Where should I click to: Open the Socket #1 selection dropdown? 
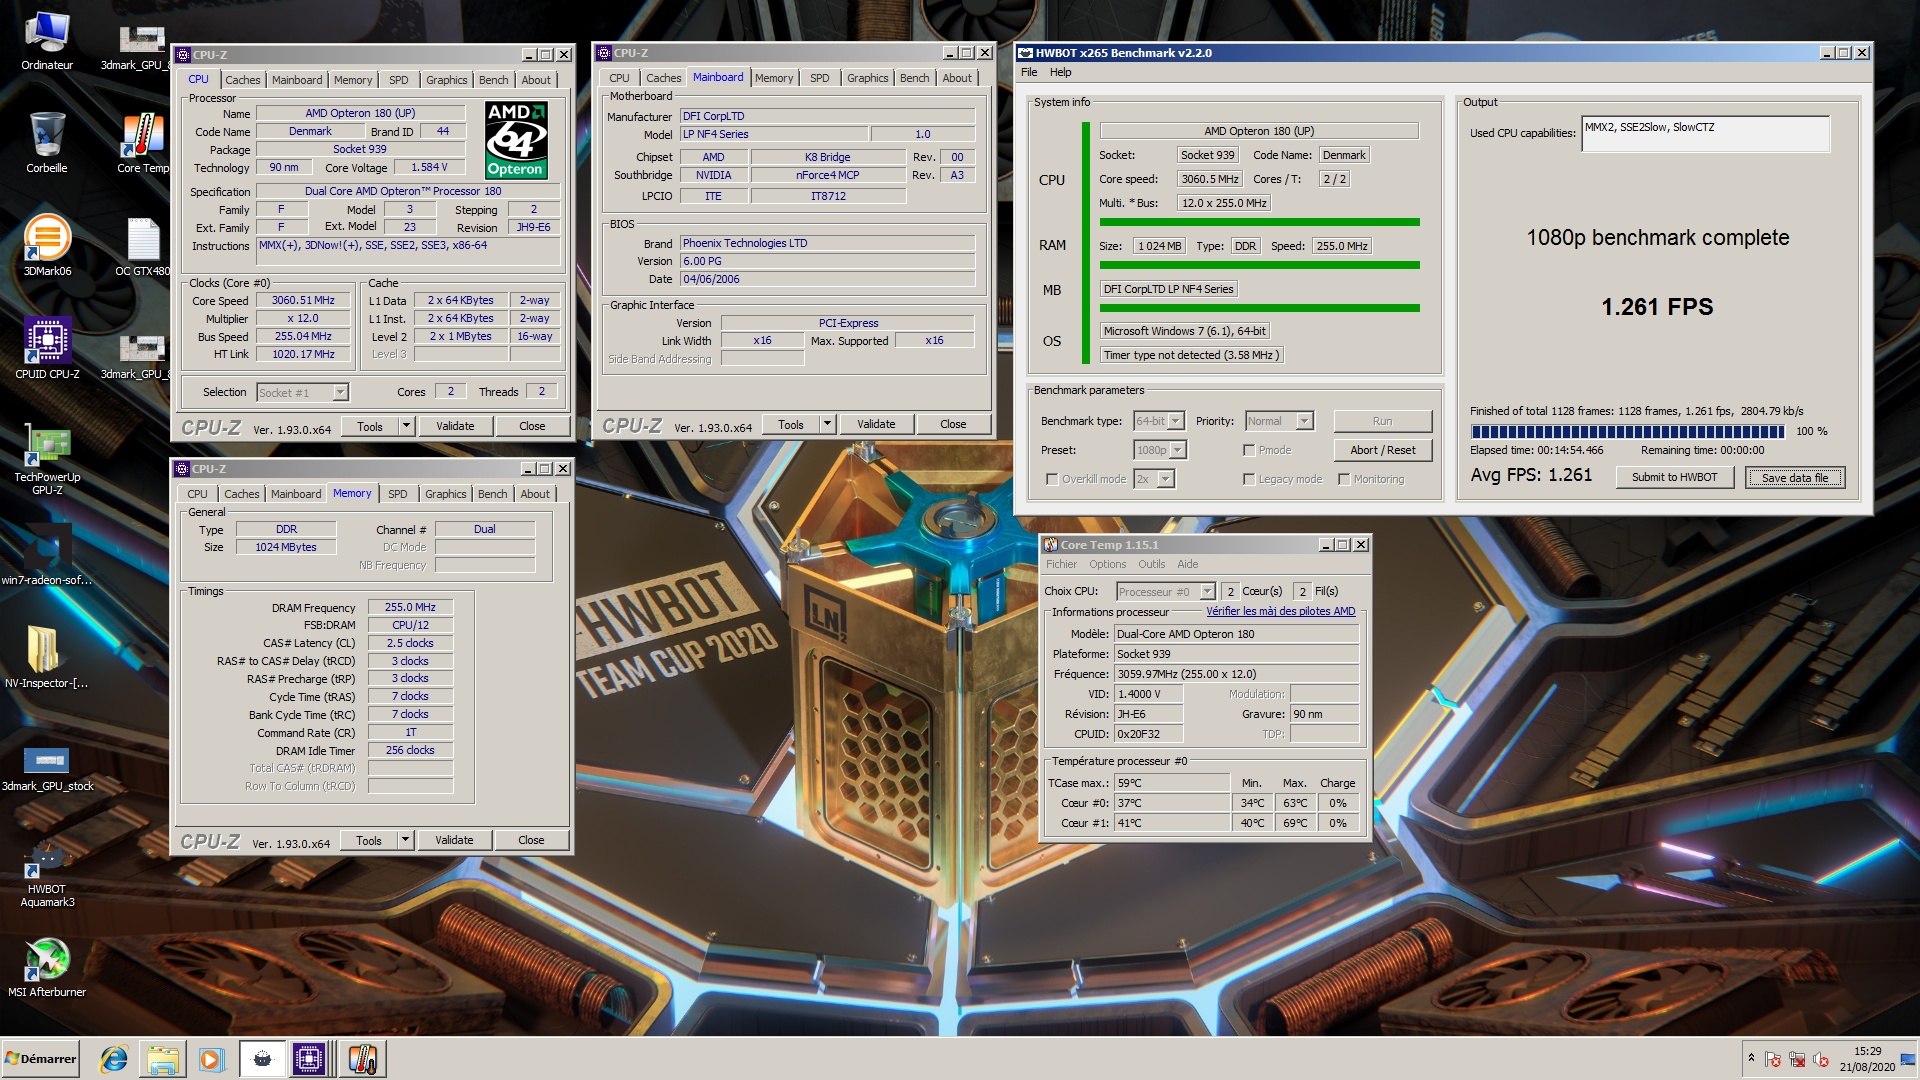[x=340, y=392]
